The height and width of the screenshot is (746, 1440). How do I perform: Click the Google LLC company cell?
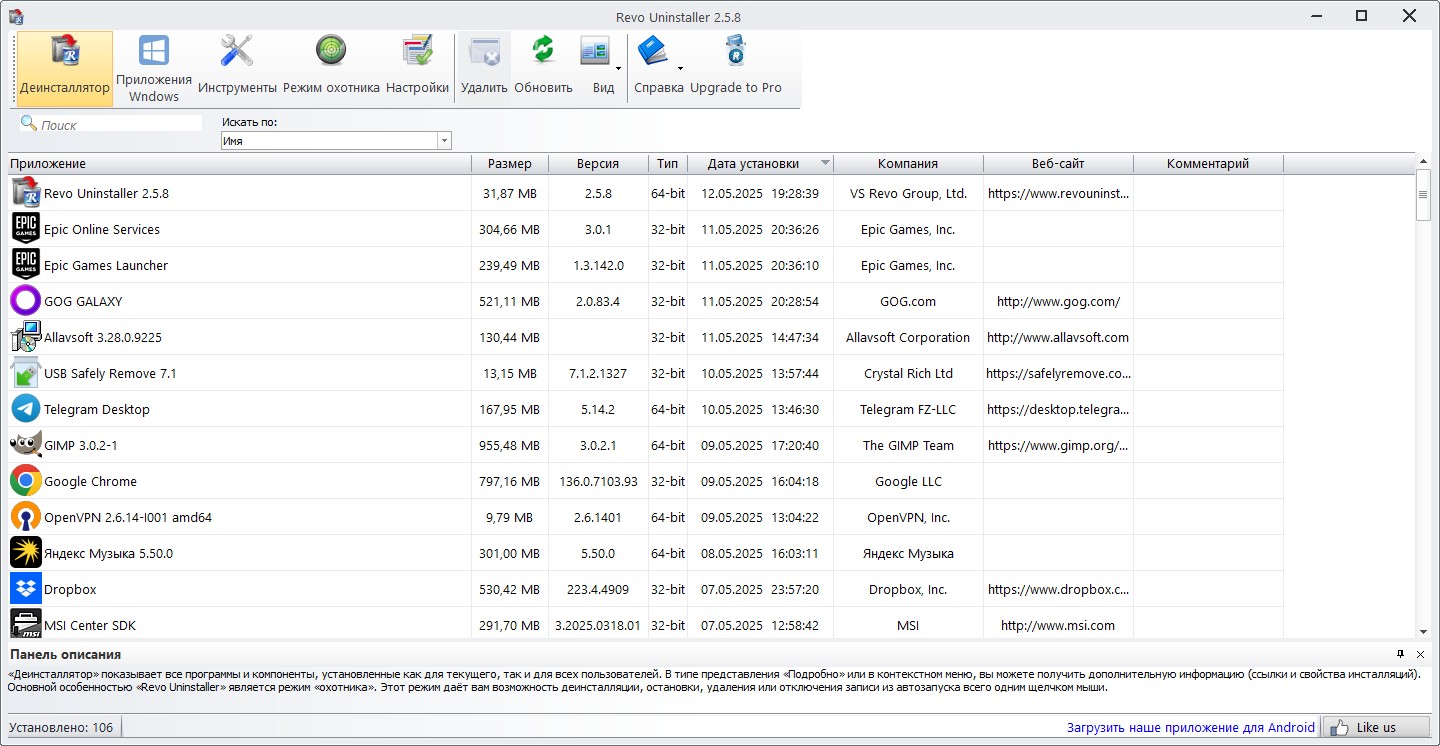(x=908, y=481)
